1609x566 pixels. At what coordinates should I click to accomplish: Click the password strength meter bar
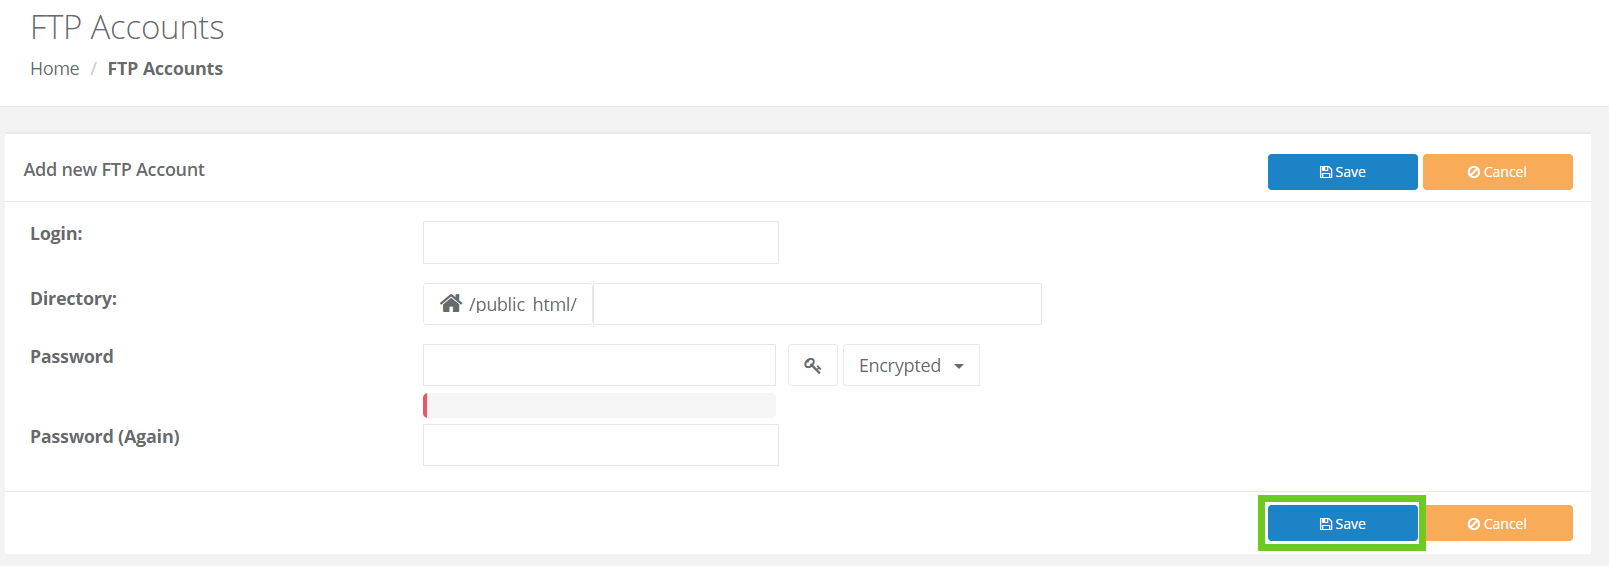(x=599, y=405)
